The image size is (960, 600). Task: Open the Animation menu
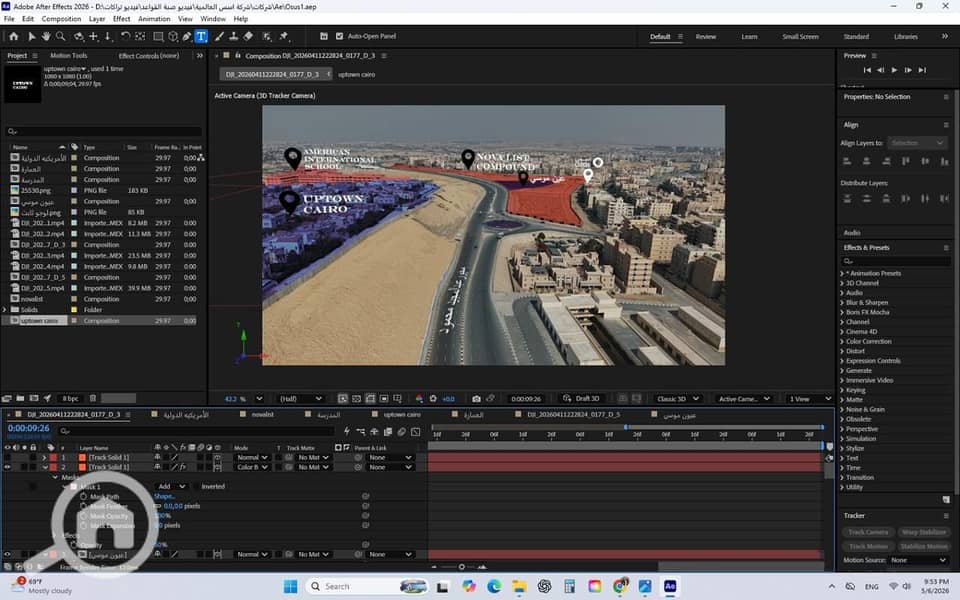154,19
